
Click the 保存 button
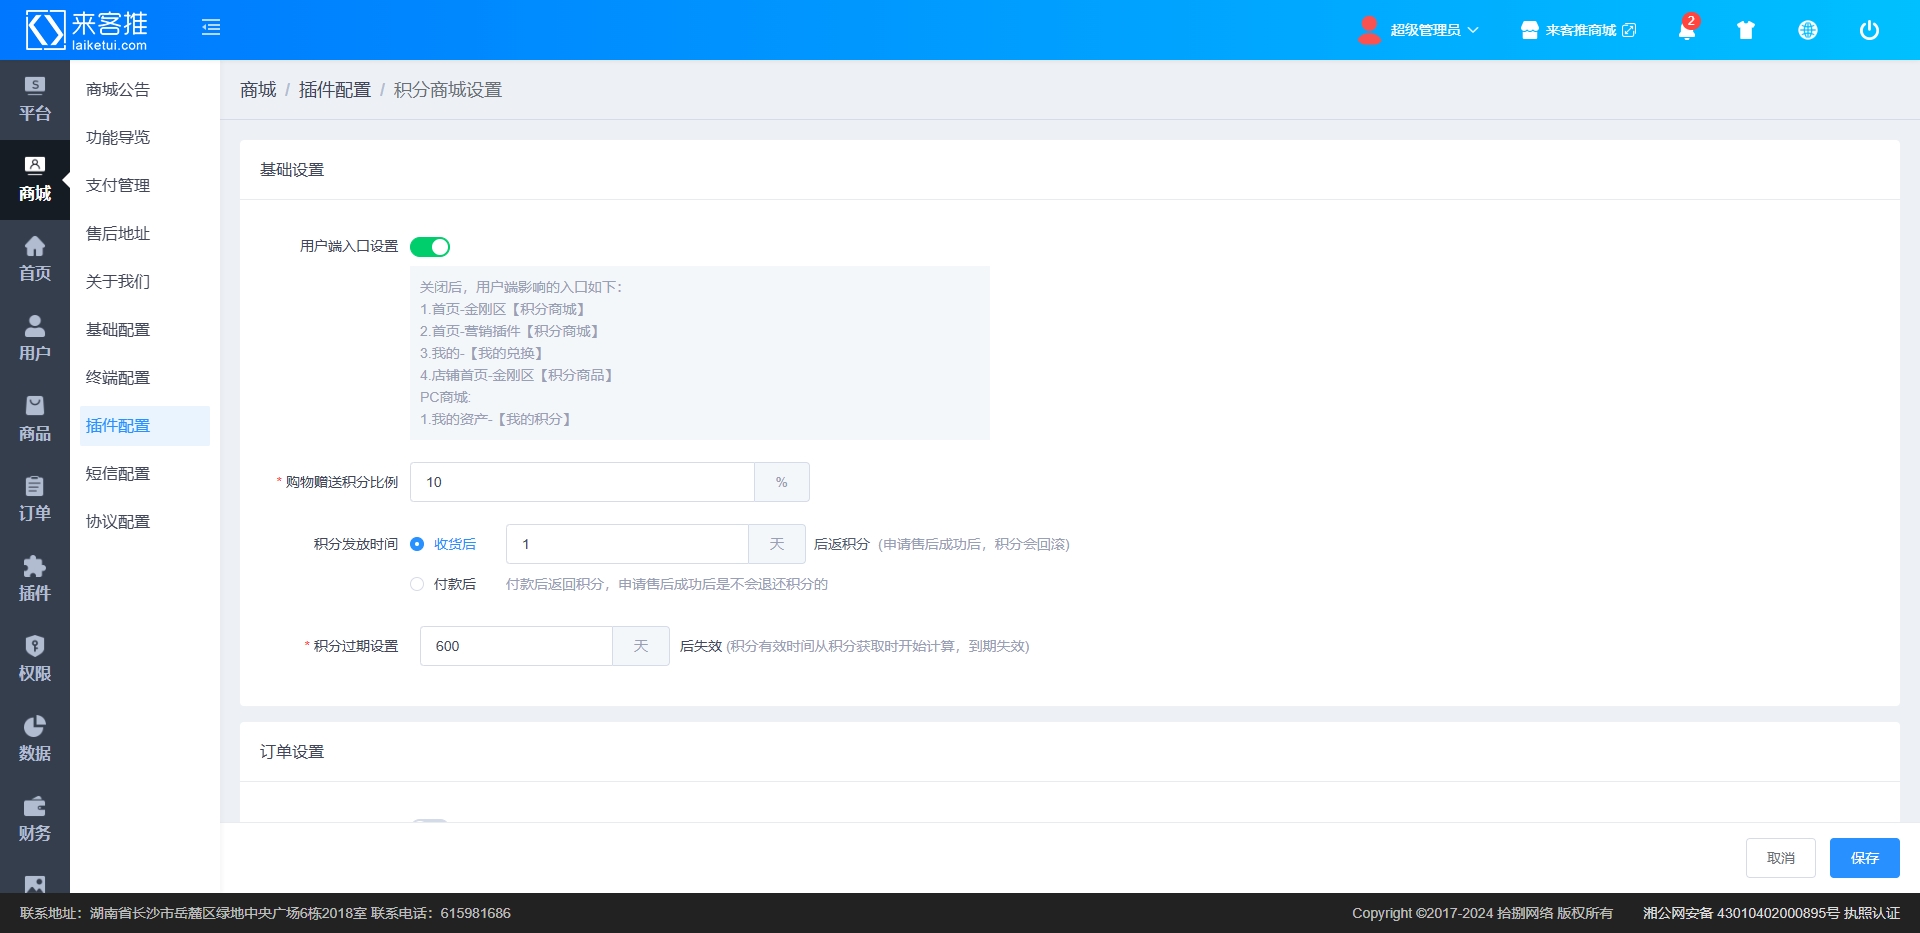point(1864,858)
